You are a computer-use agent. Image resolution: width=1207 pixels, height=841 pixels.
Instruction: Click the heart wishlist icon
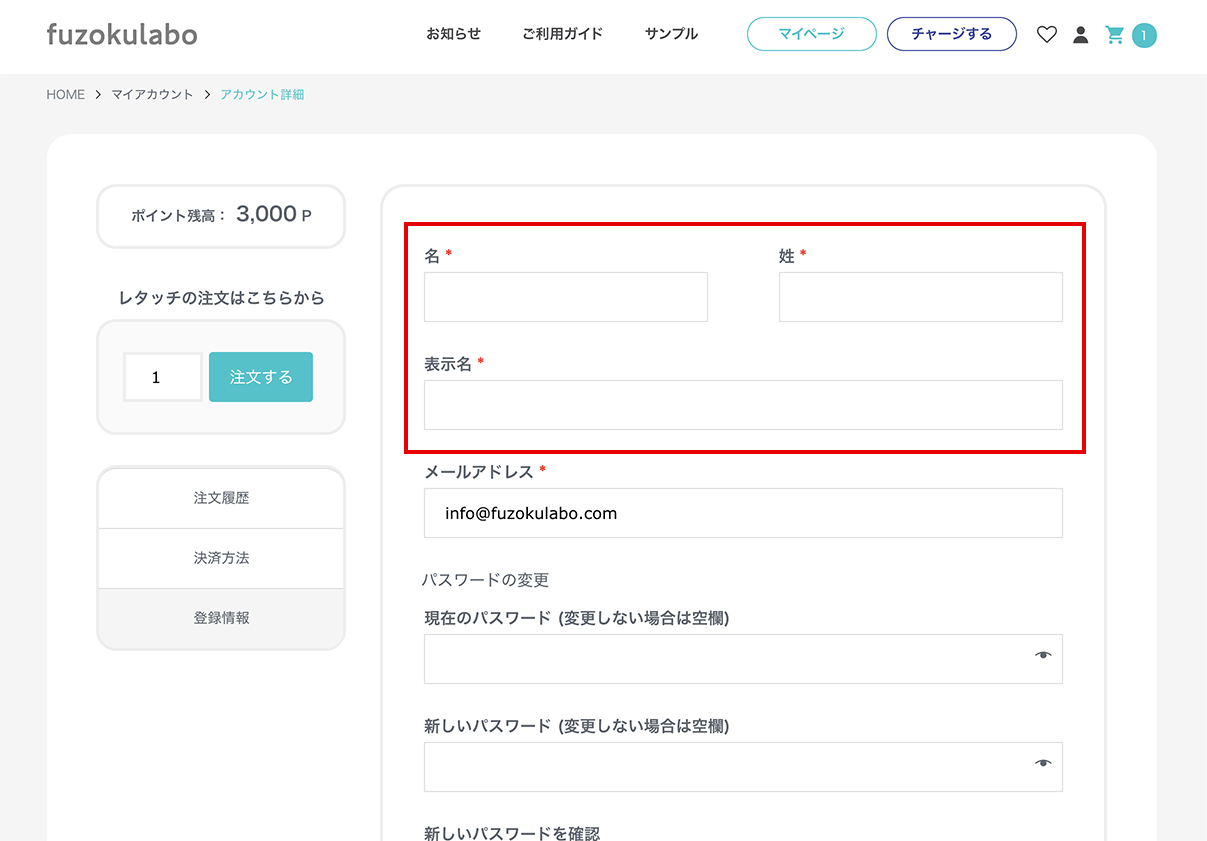coord(1046,35)
